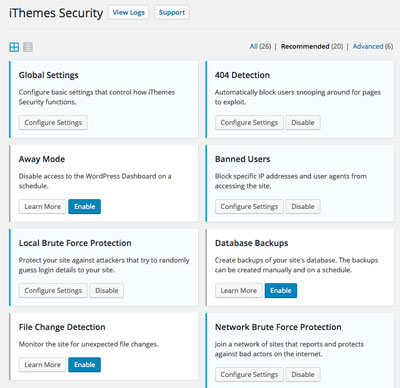This screenshot has width=400, height=388.
Task: Click the Local Brute Force Protection heading
Action: [75, 243]
